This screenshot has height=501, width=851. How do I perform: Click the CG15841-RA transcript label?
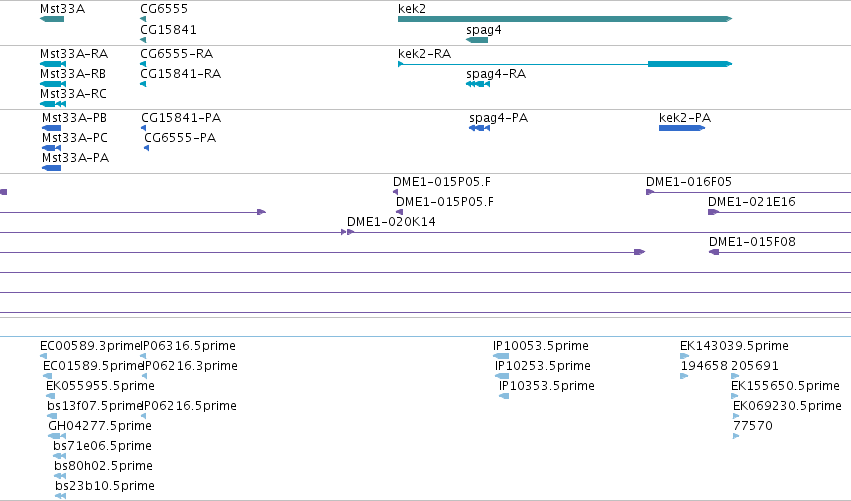click(x=181, y=74)
